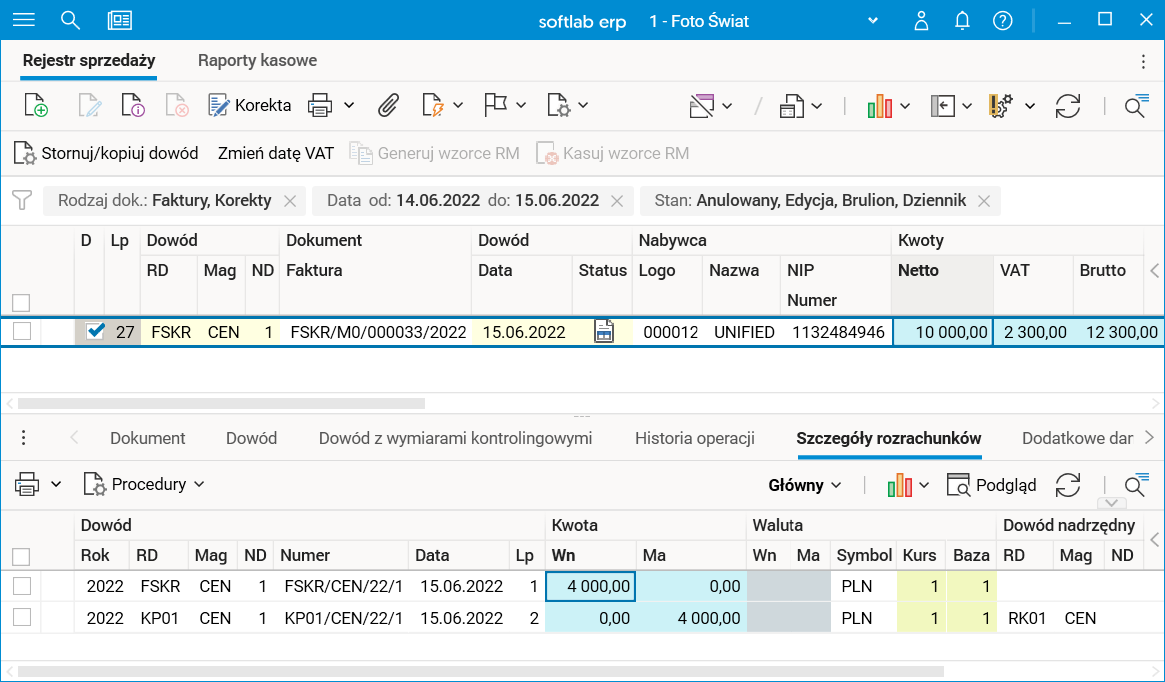The height and width of the screenshot is (682, 1165).
Task: Click the funnel filter icon
Action: tap(21, 200)
